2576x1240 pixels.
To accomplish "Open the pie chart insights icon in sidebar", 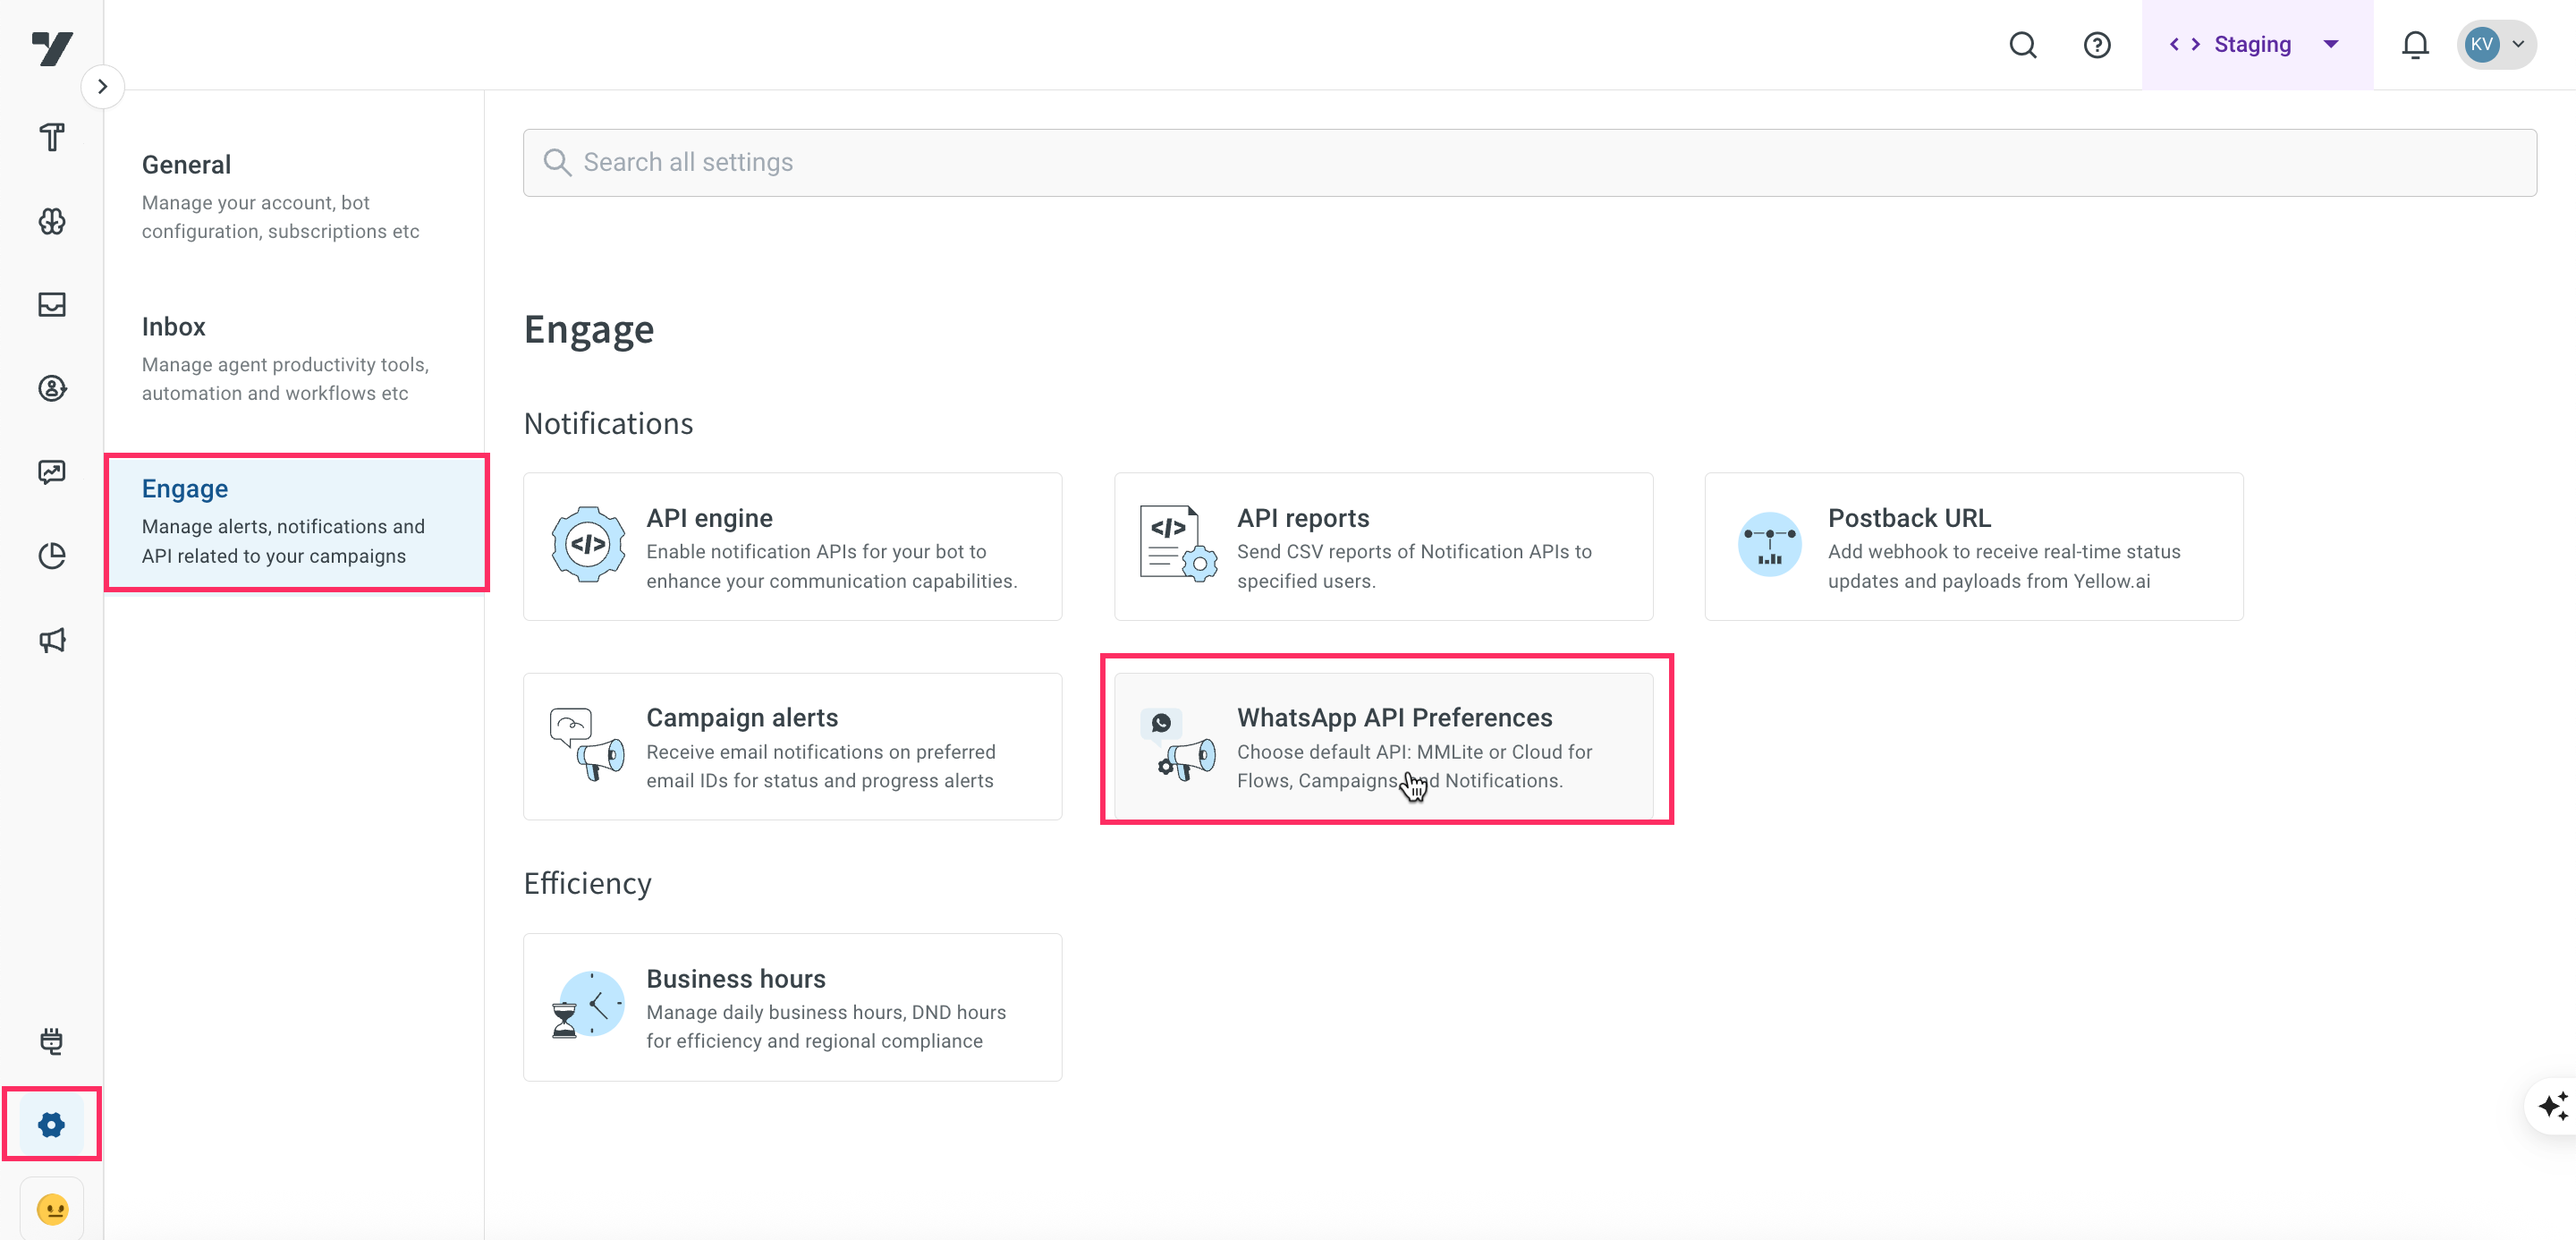I will click(x=52, y=556).
